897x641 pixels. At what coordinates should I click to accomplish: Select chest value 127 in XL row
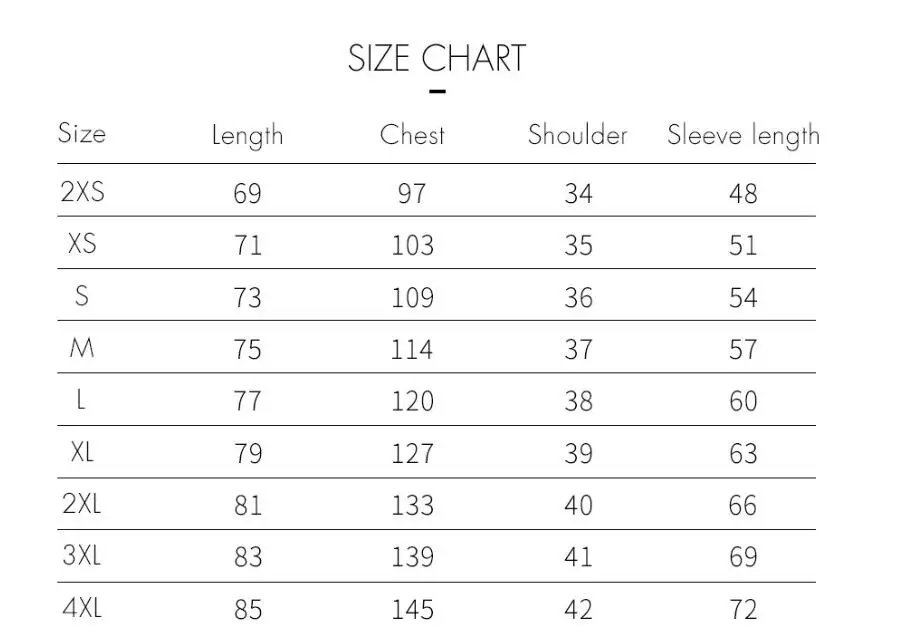pos(412,454)
